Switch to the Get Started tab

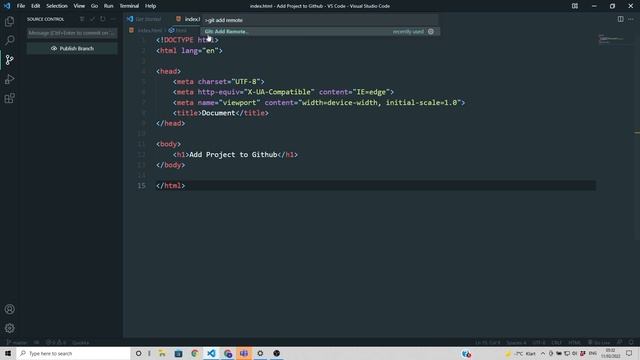pos(144,19)
